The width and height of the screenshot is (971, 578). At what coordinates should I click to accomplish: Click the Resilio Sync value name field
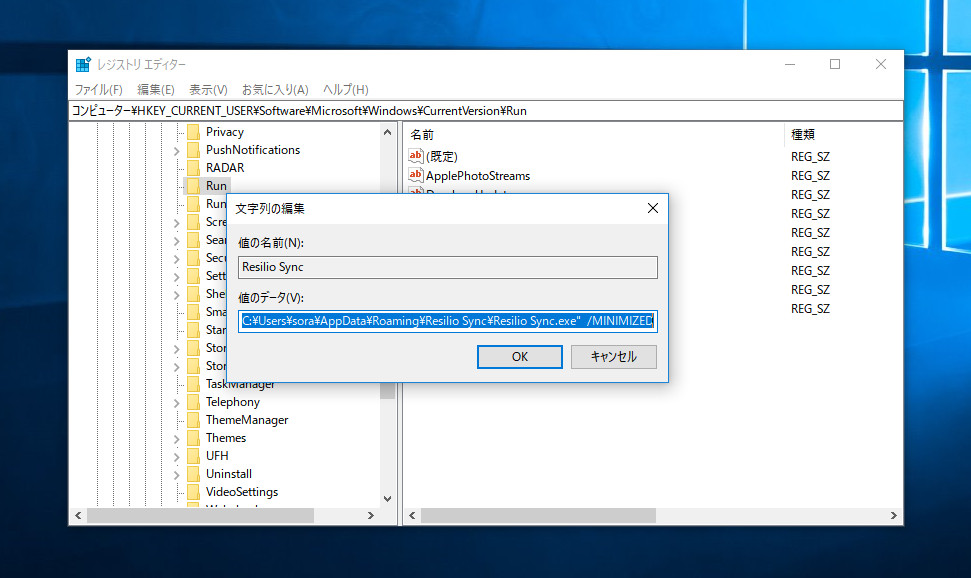point(448,268)
